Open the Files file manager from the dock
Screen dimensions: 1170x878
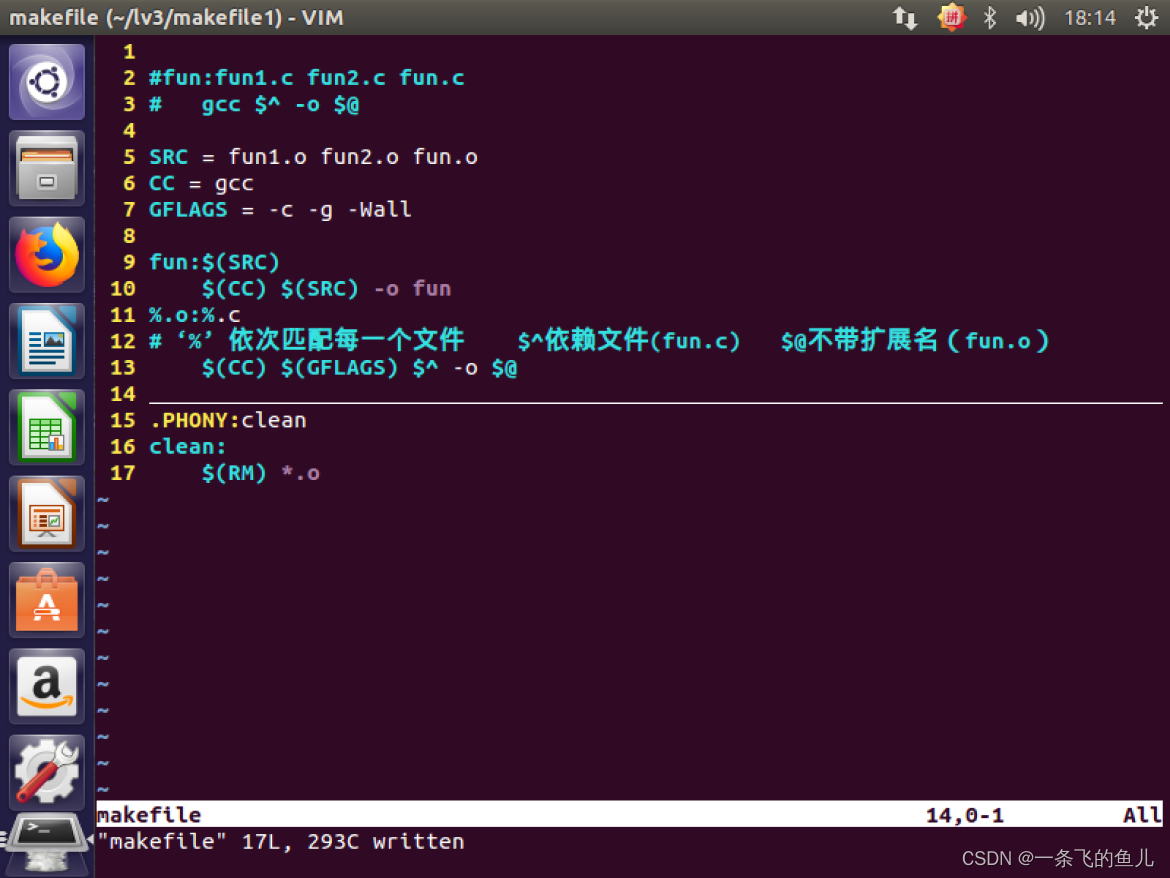46,168
